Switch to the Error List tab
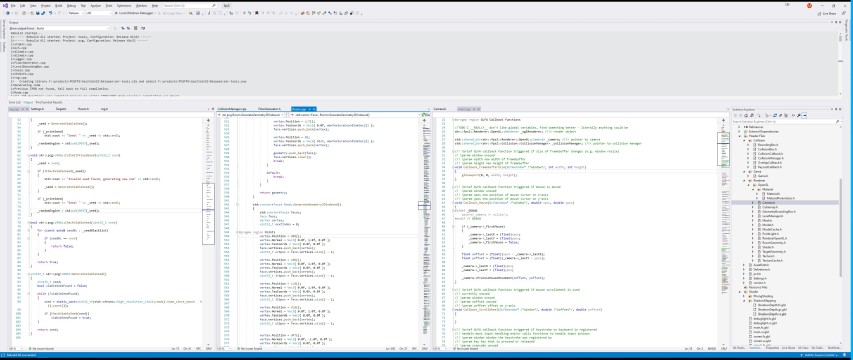The width and height of the screenshot is (853, 360). click(15, 102)
